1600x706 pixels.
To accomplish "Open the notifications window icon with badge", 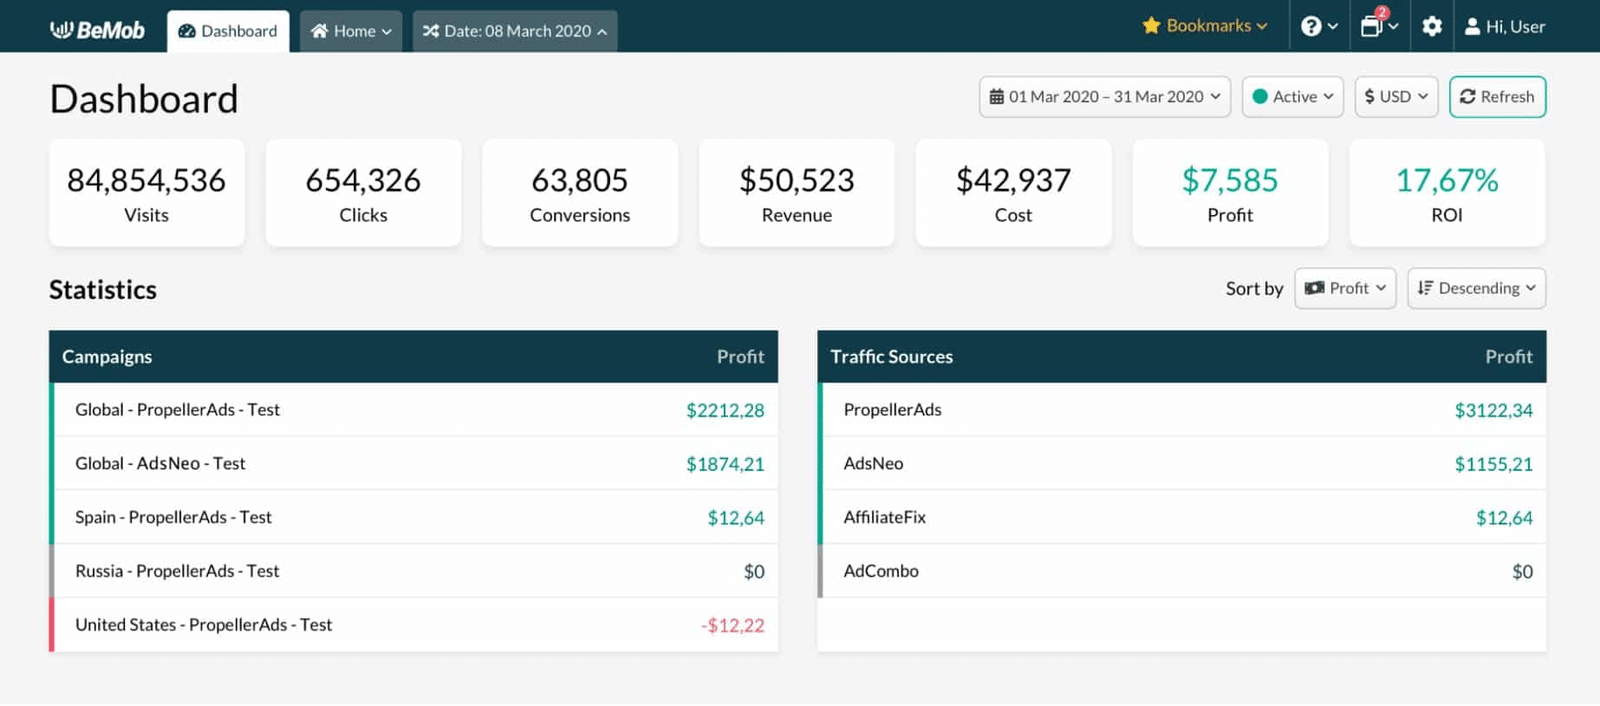I will tap(1372, 26).
